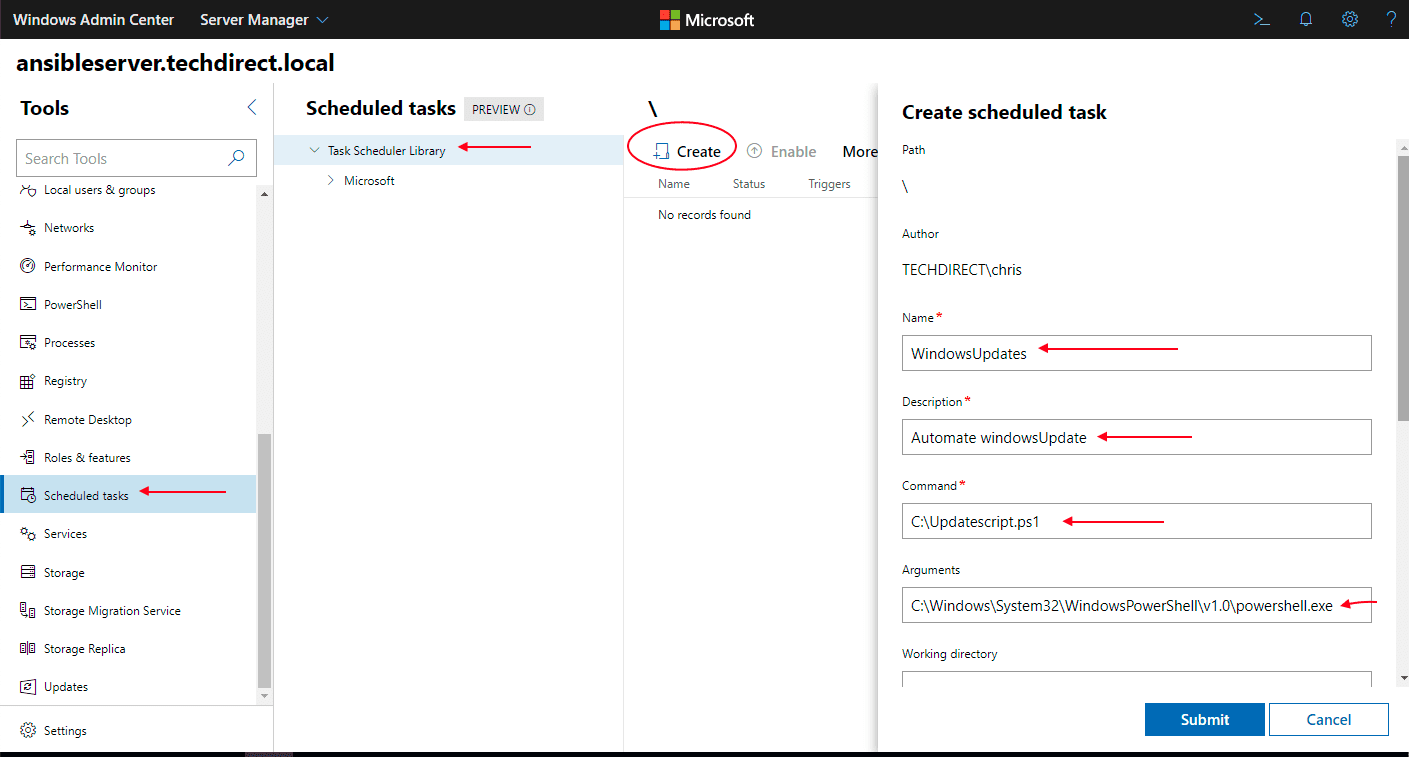Collapse the Tools sidebar panel
Image resolution: width=1409 pixels, height=757 pixels.
point(251,108)
